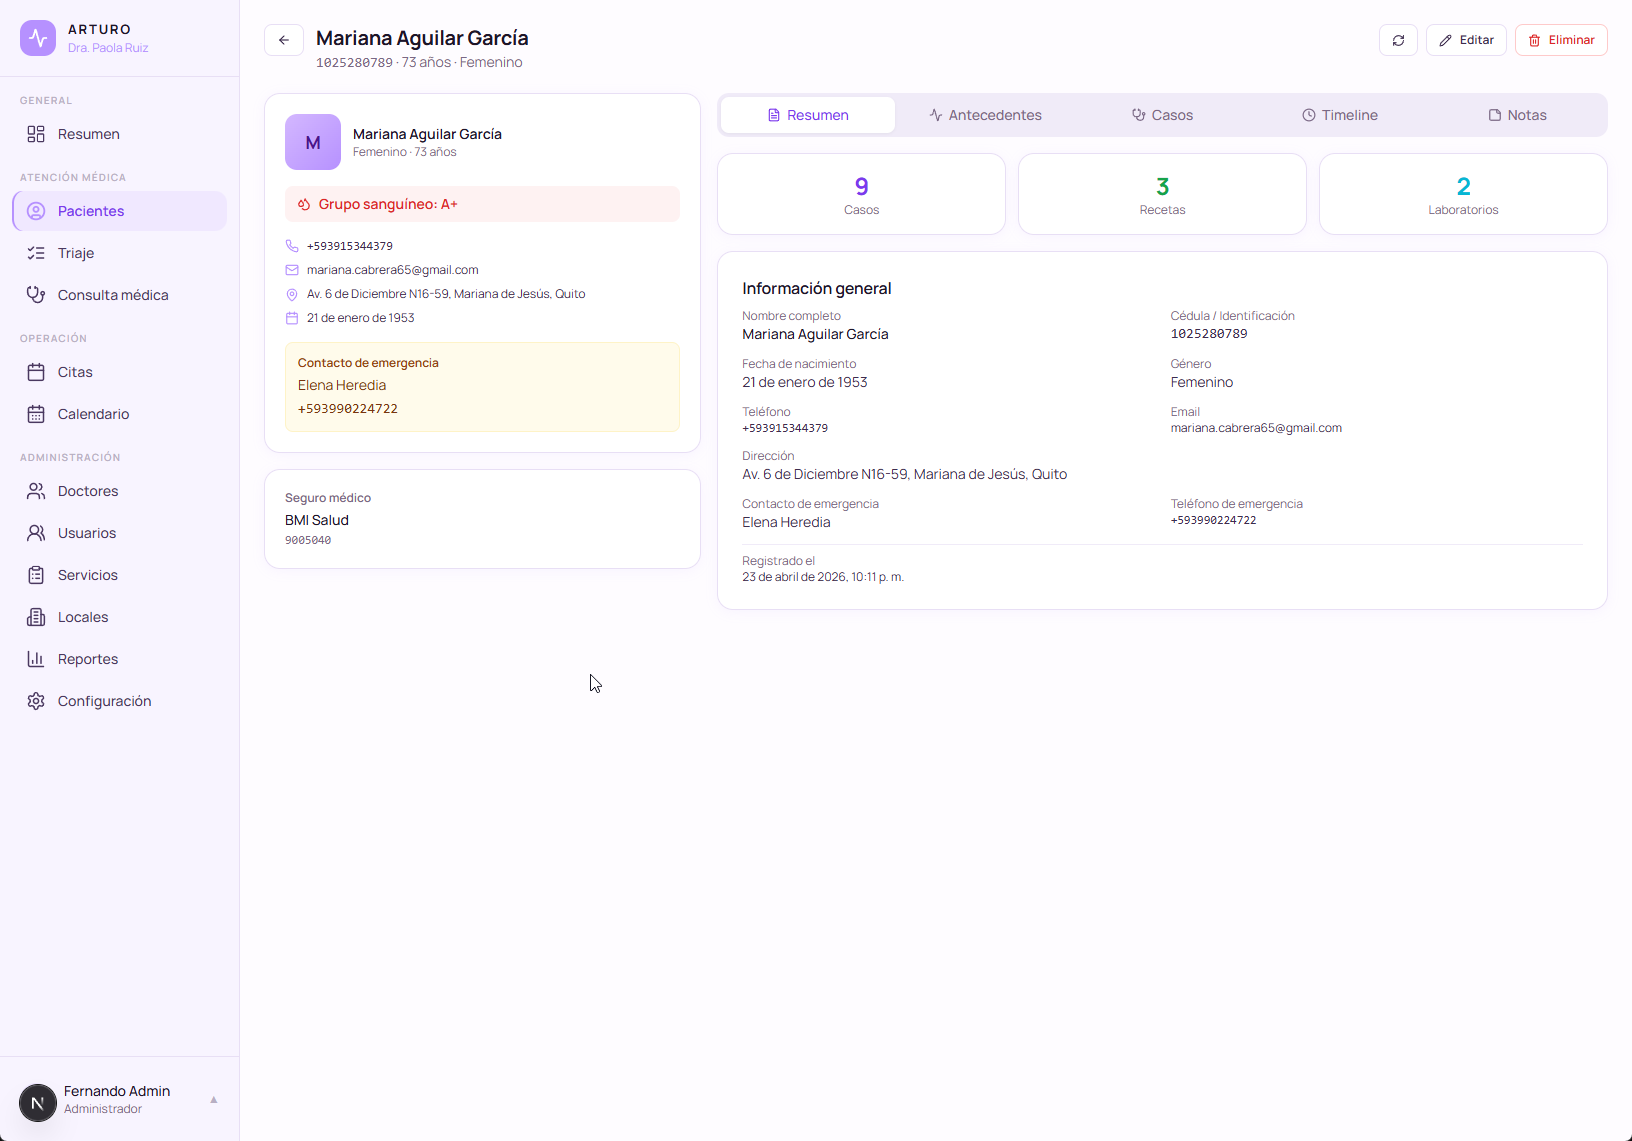Open Consulta médica stethoscope item
Screen dimensions: 1632x1141
112,295
